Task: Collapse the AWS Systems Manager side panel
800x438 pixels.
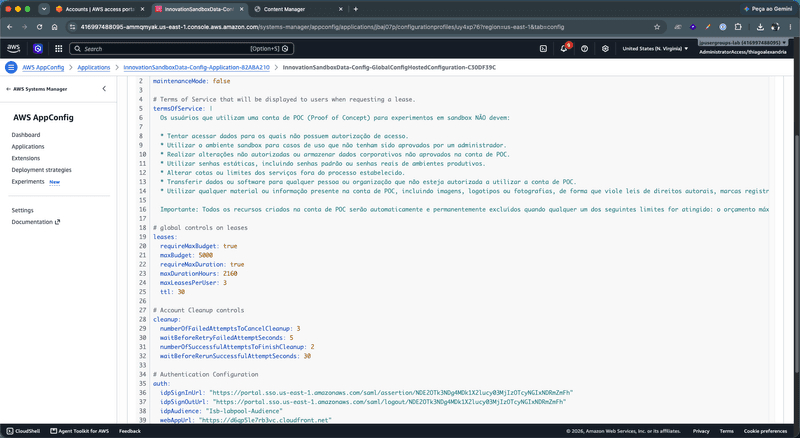Action: [x=104, y=89]
